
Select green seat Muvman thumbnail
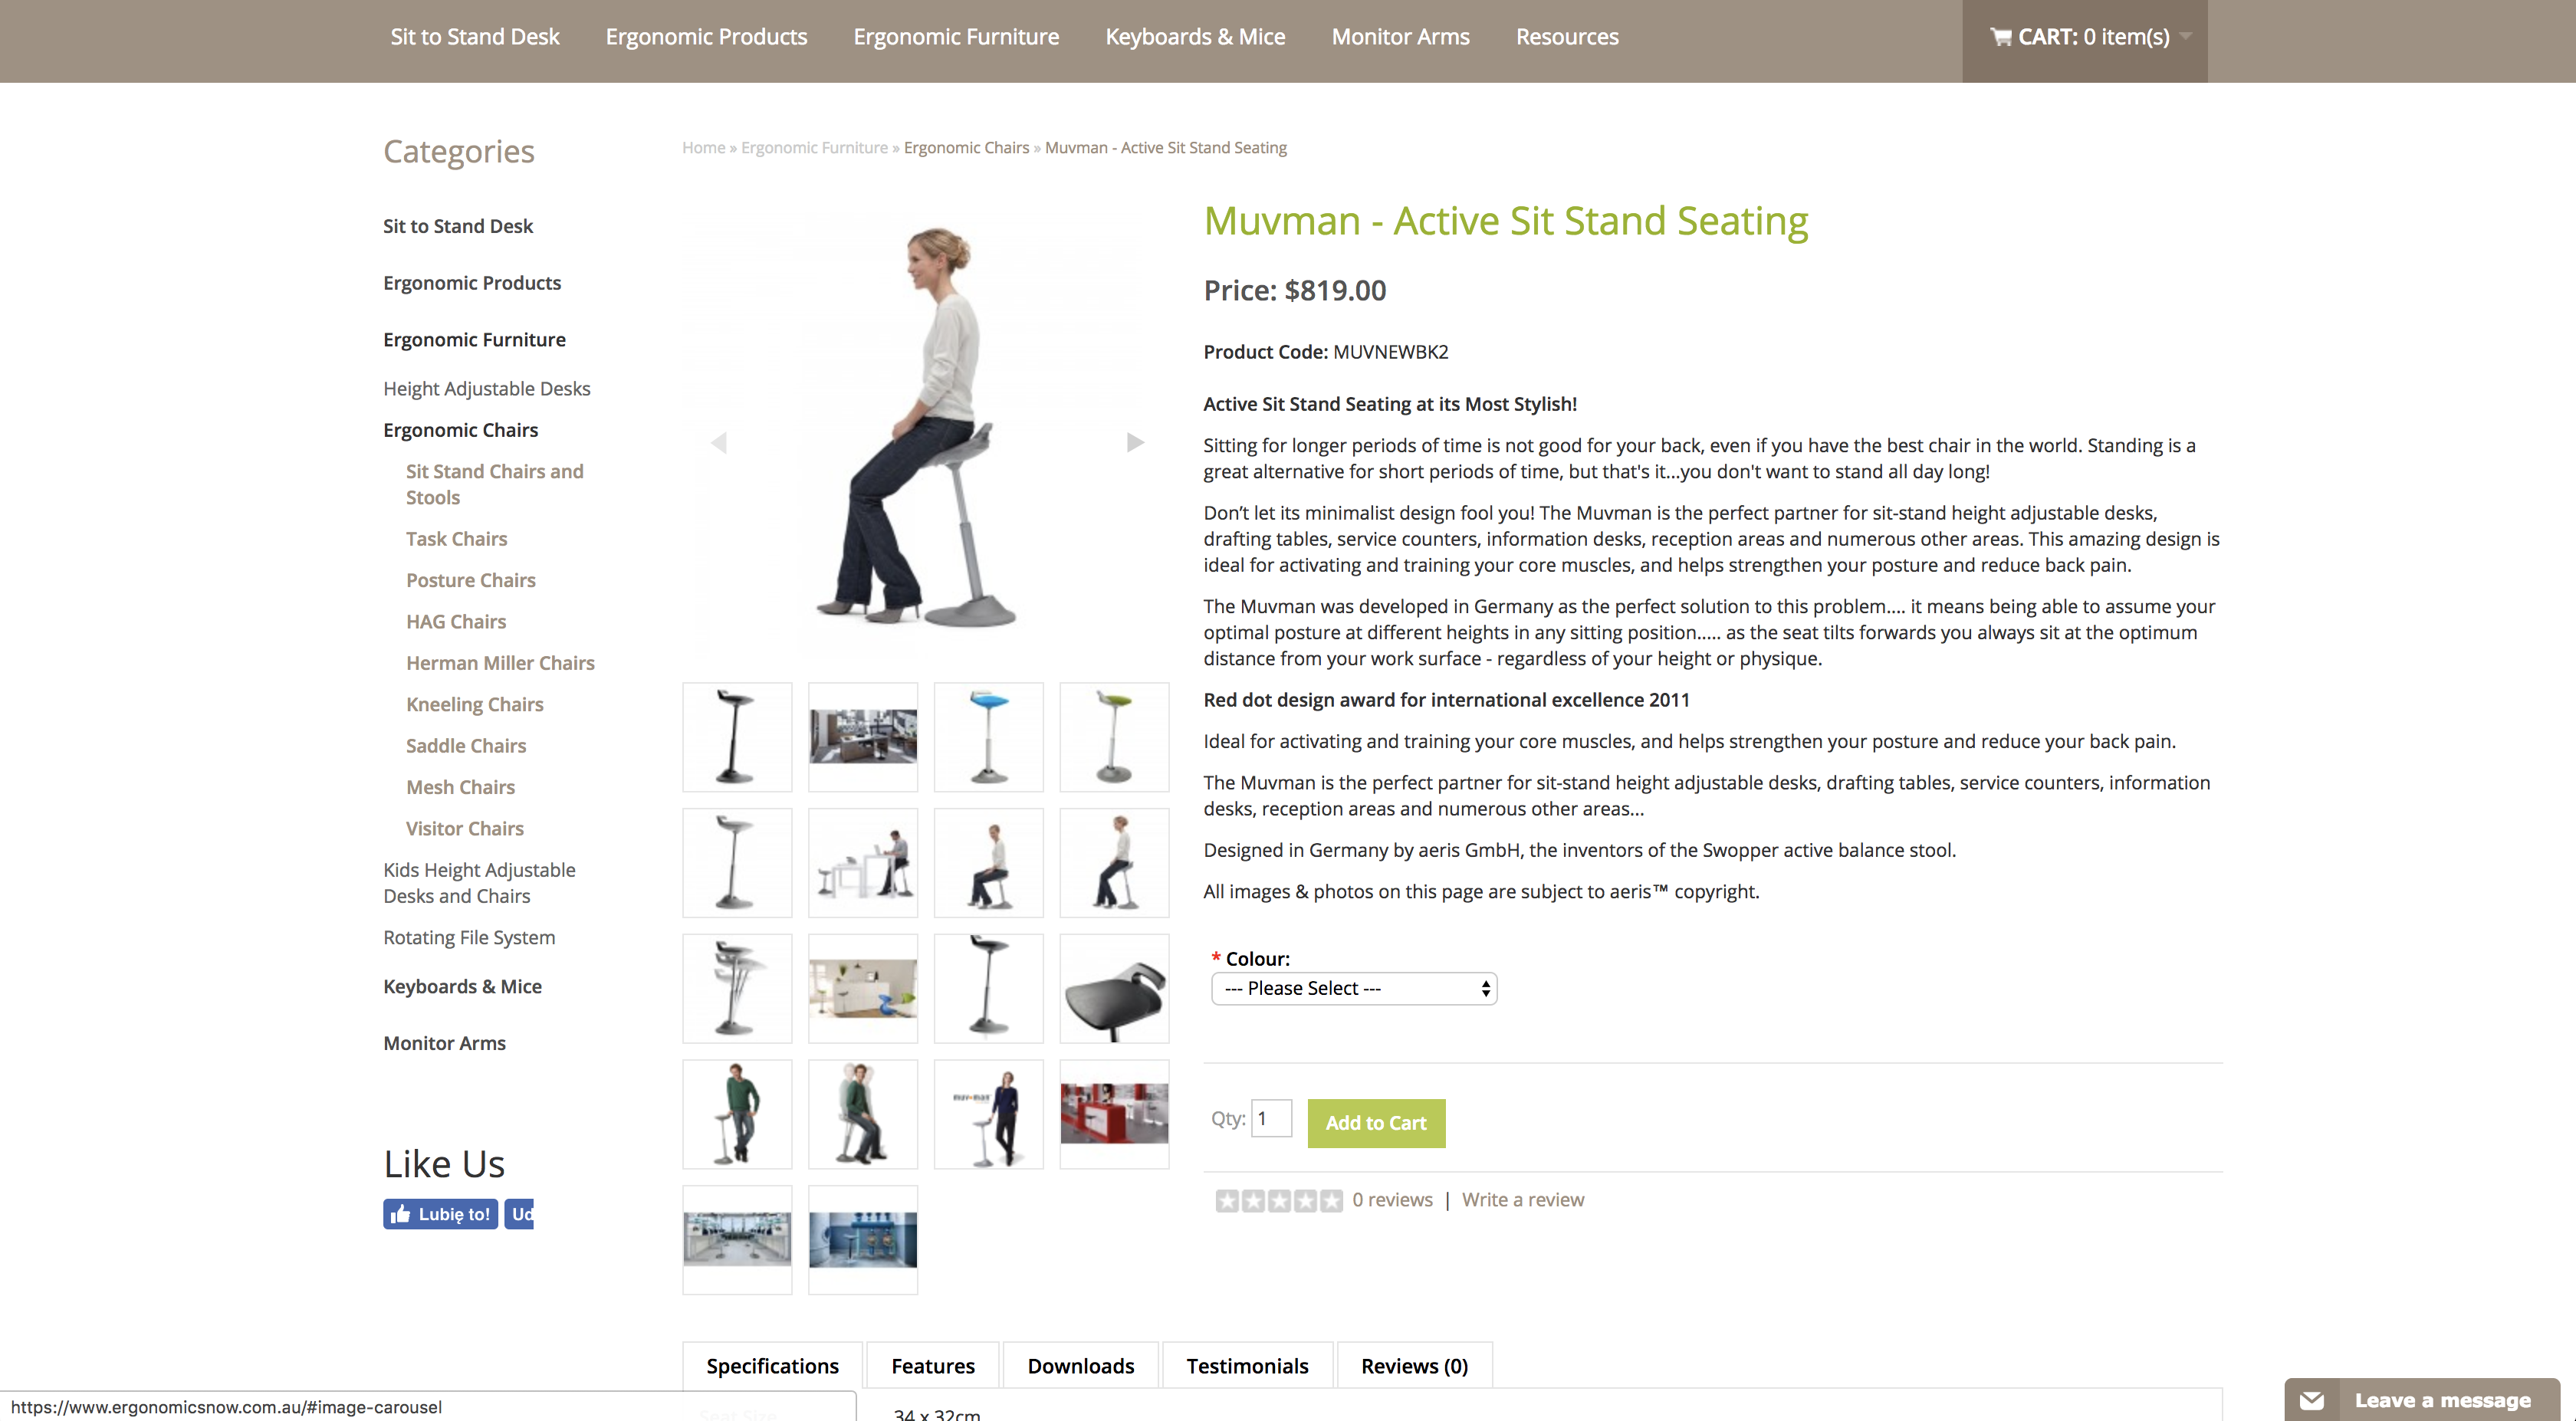click(1114, 737)
